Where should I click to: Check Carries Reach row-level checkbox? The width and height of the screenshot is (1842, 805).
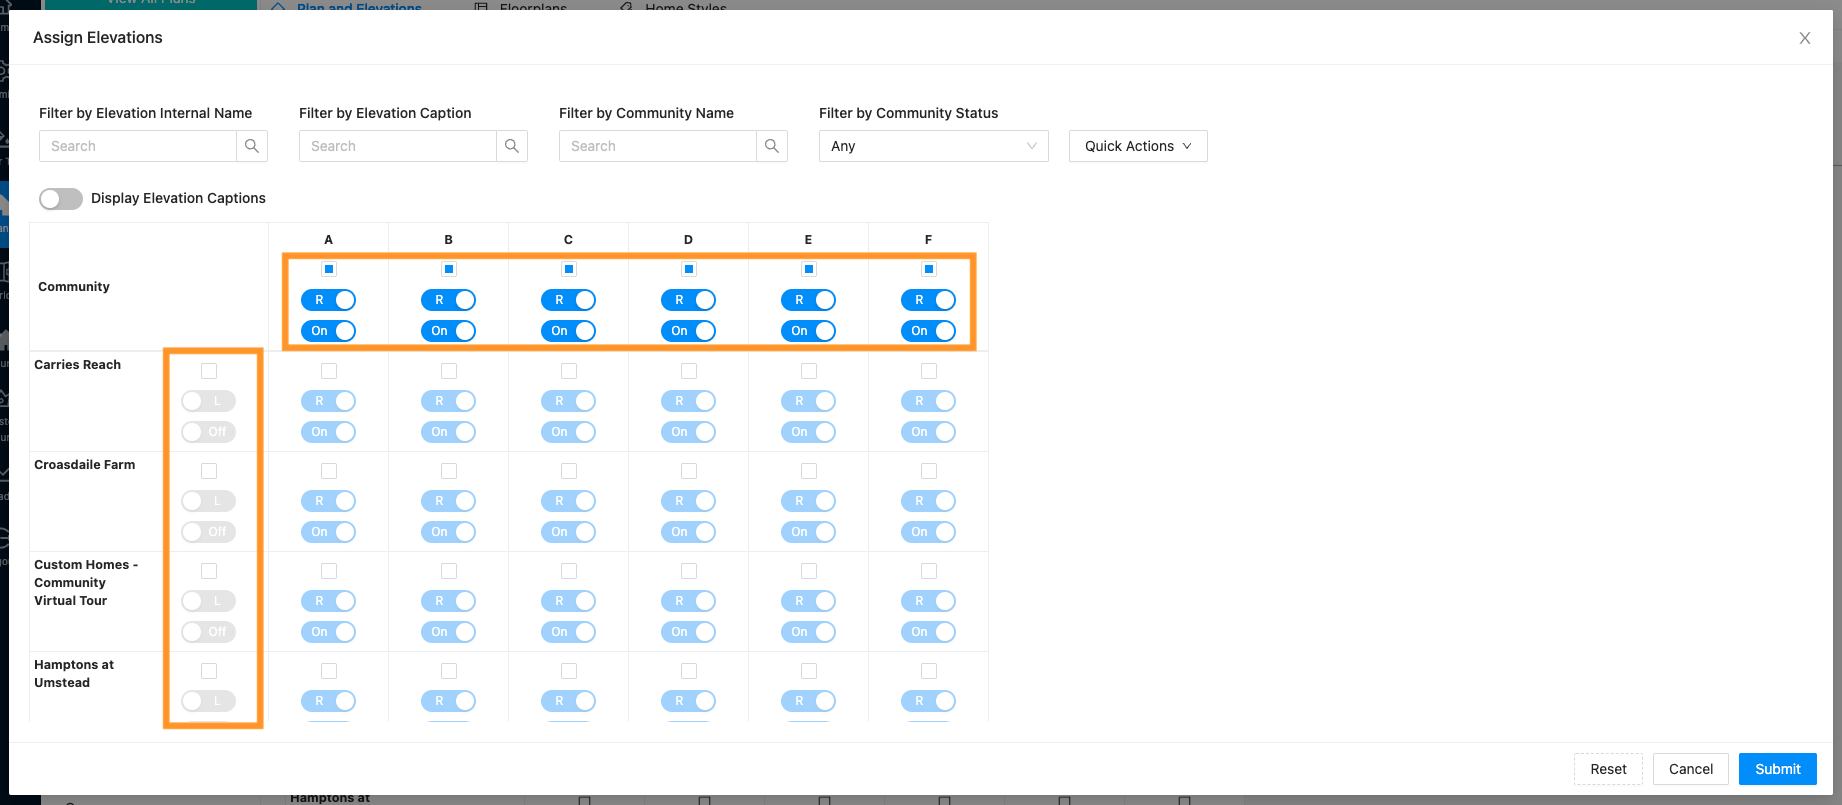tap(209, 371)
